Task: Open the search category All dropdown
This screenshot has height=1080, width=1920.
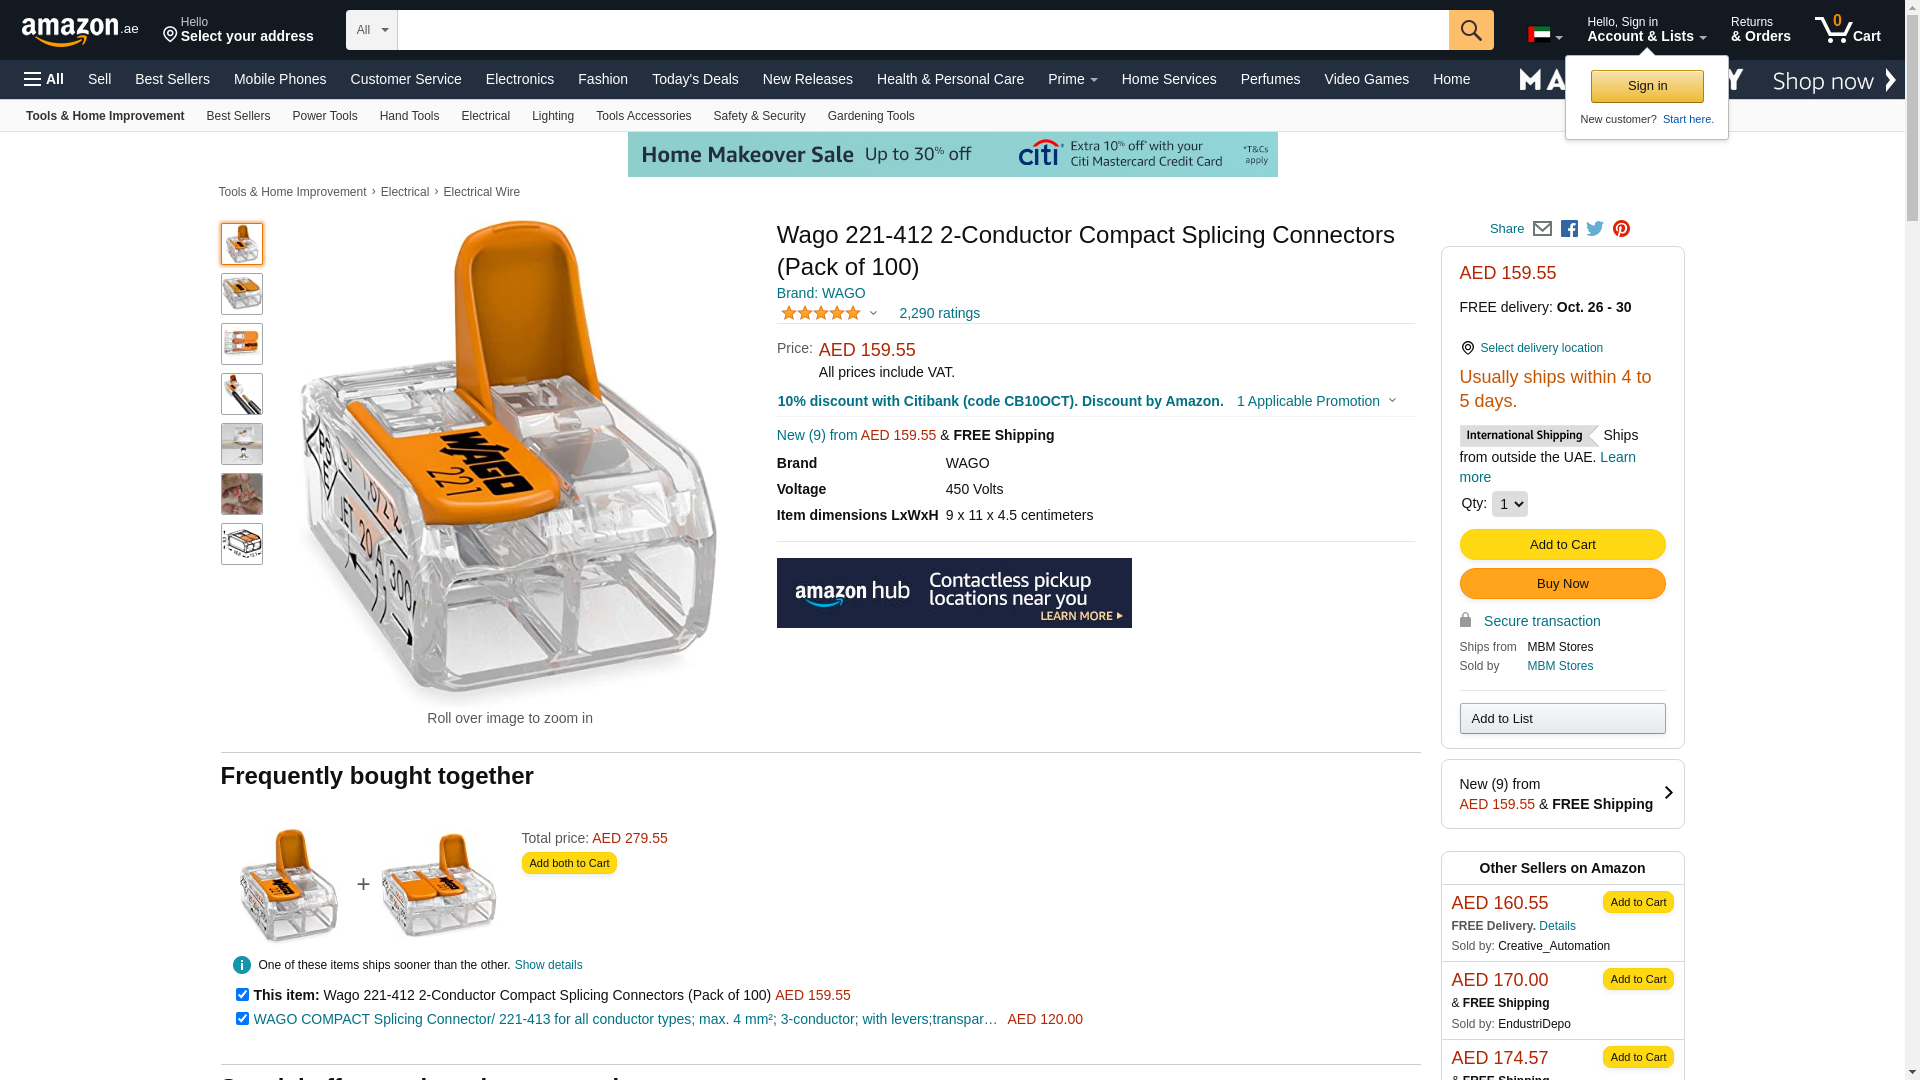Action: (371, 30)
